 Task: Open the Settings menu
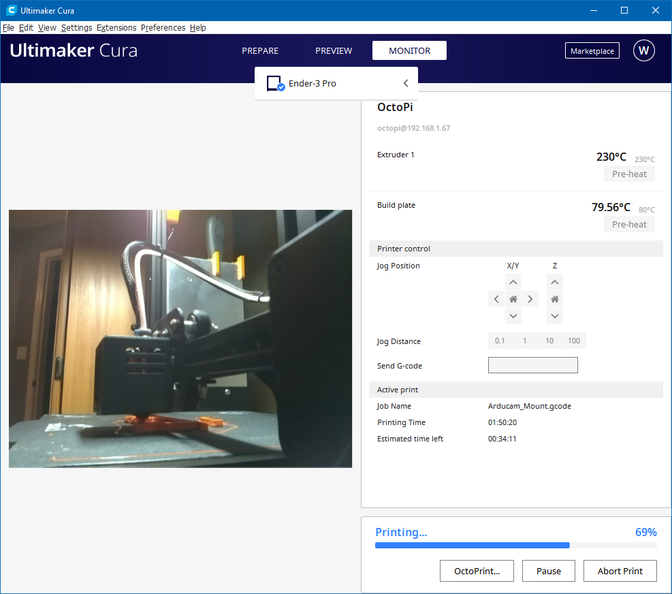[77, 28]
